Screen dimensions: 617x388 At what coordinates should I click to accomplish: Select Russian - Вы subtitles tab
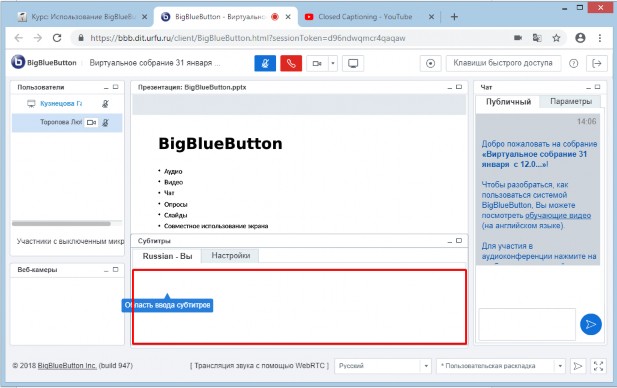(x=167, y=256)
